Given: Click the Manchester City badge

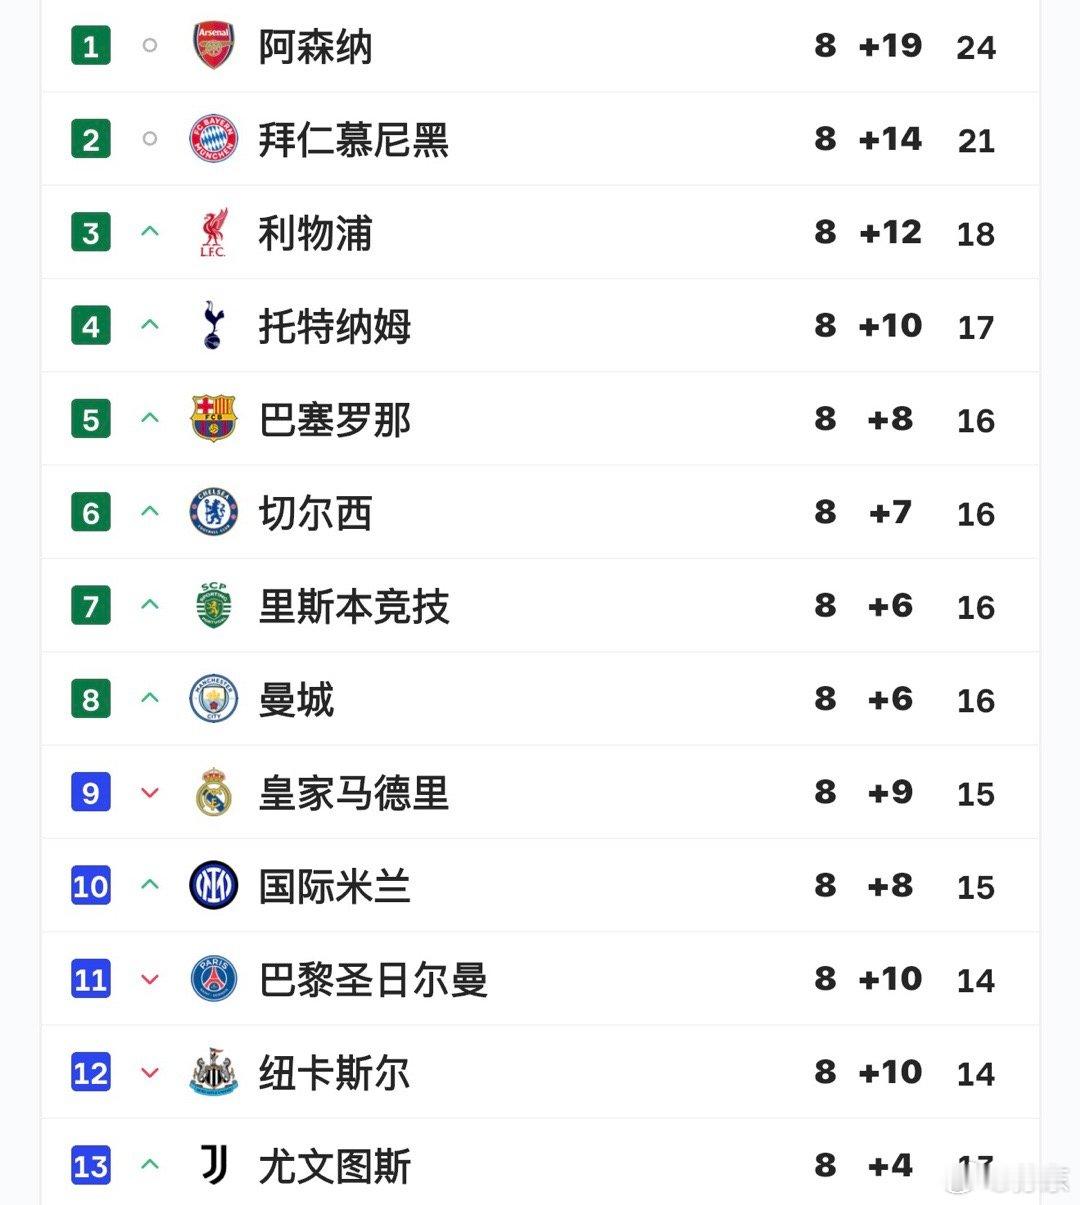Looking at the screenshot, I should click(x=213, y=699).
